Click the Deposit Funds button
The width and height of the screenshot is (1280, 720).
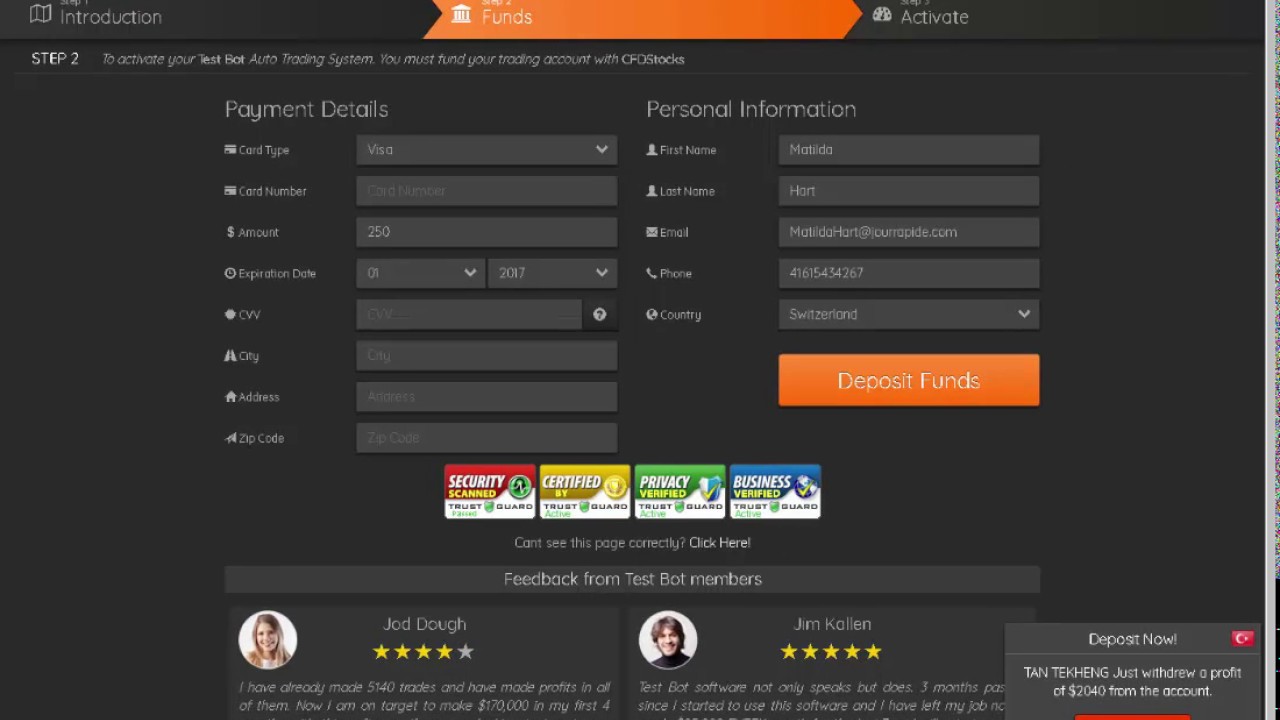tap(909, 380)
